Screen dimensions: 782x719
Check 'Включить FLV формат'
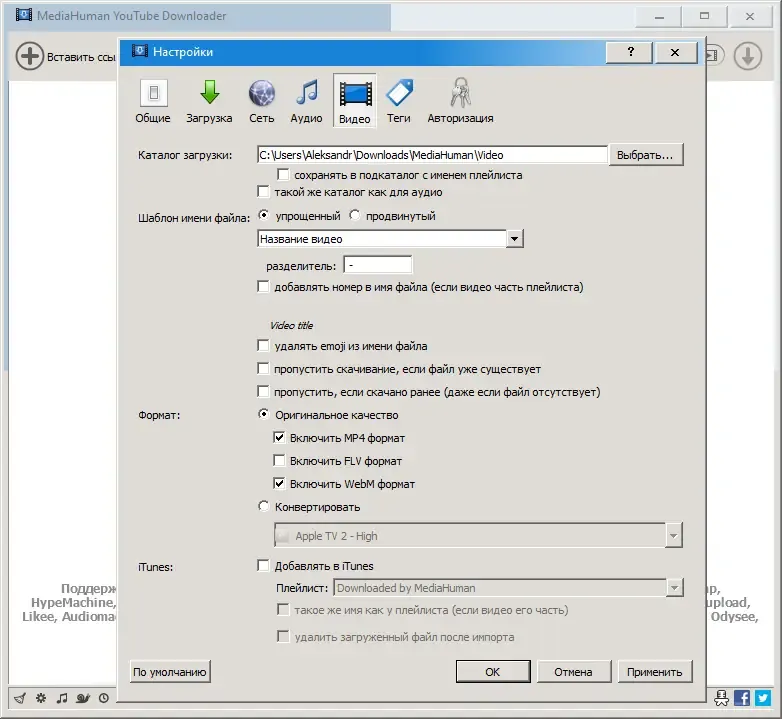click(x=279, y=461)
